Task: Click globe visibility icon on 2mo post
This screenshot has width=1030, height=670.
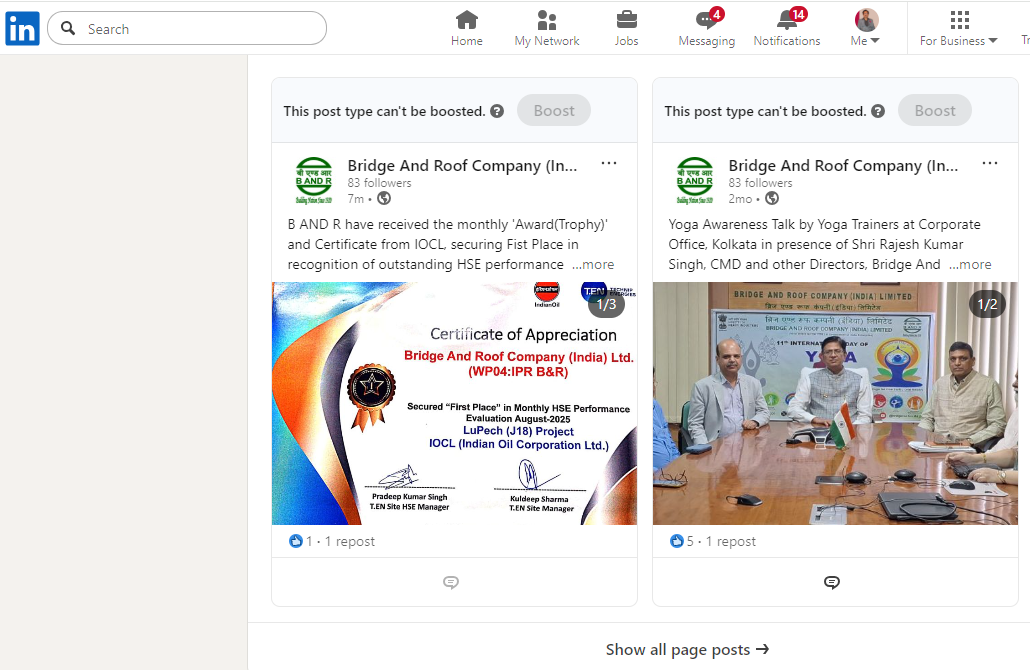Action: tap(772, 198)
